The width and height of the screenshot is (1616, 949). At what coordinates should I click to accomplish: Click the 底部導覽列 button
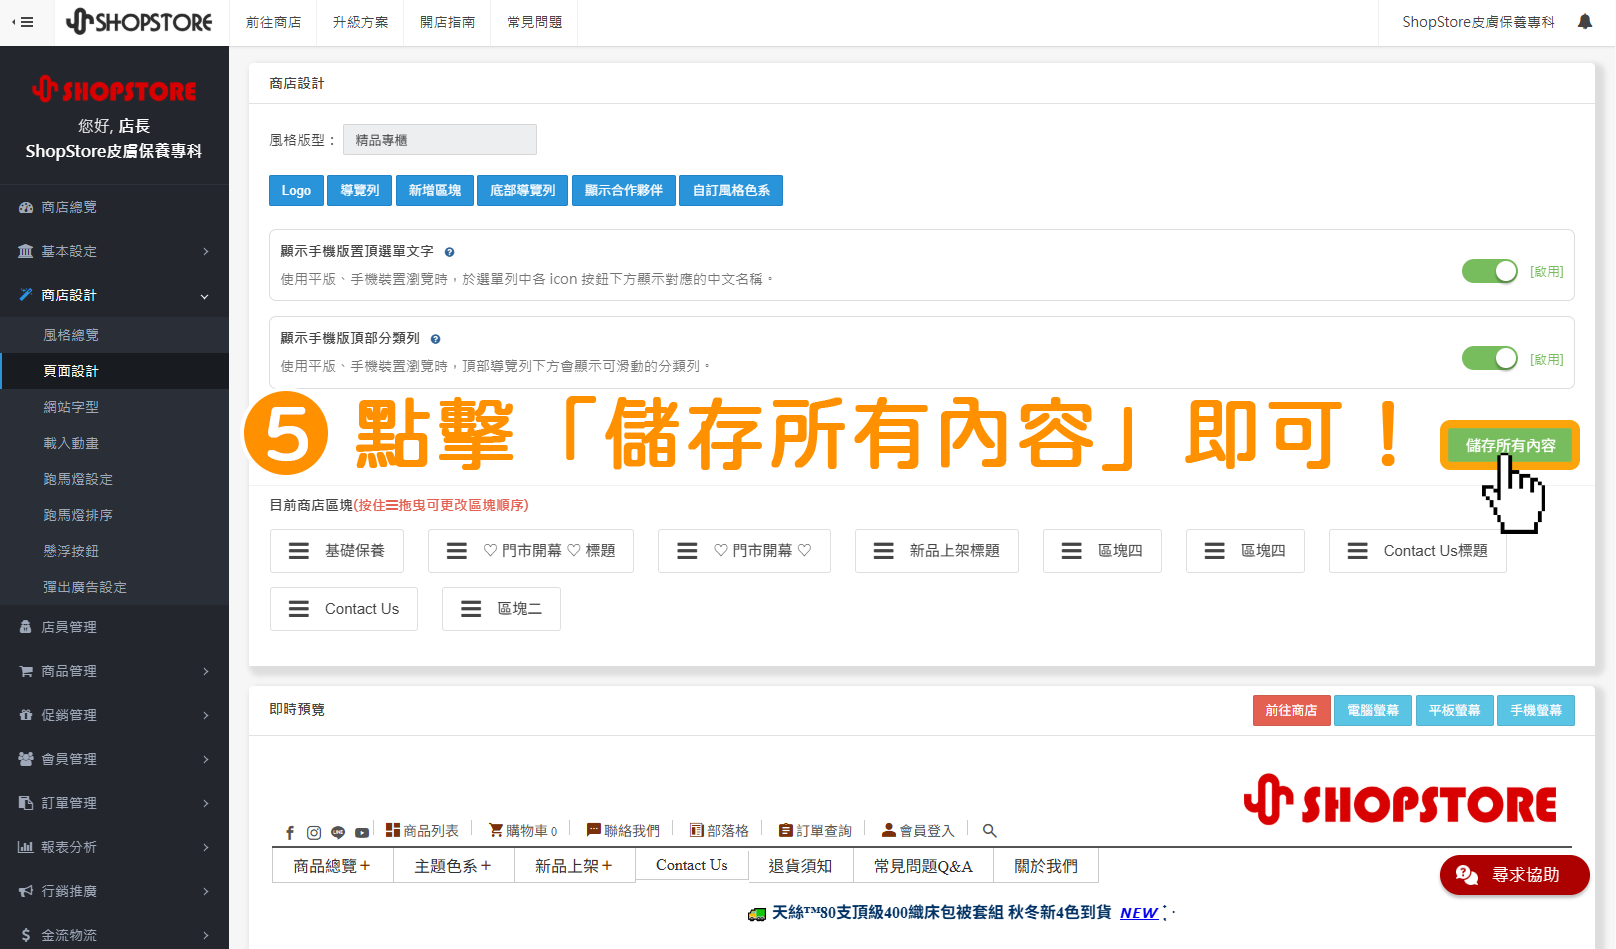523,190
